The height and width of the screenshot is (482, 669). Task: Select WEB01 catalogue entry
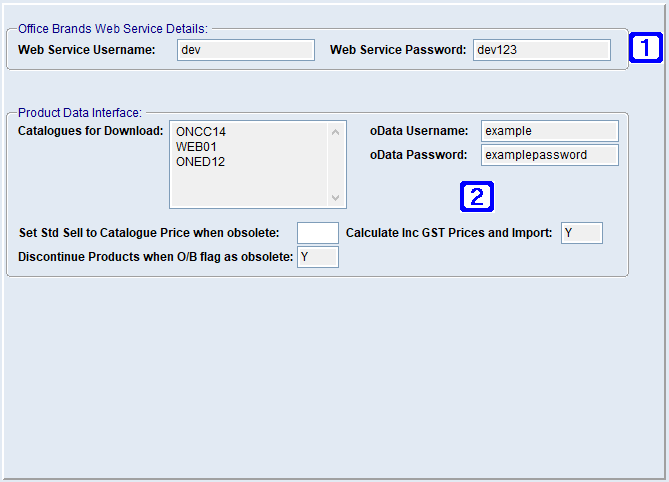pos(196,146)
